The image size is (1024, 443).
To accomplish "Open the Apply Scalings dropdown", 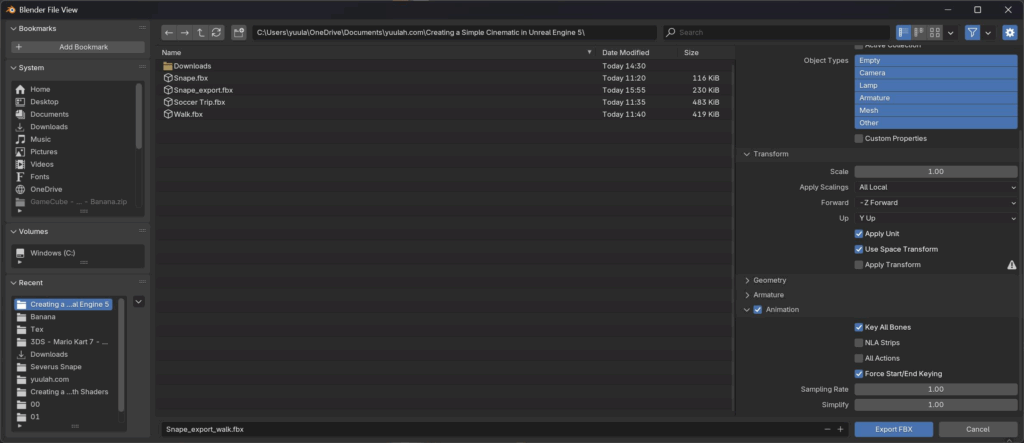I will coord(936,187).
